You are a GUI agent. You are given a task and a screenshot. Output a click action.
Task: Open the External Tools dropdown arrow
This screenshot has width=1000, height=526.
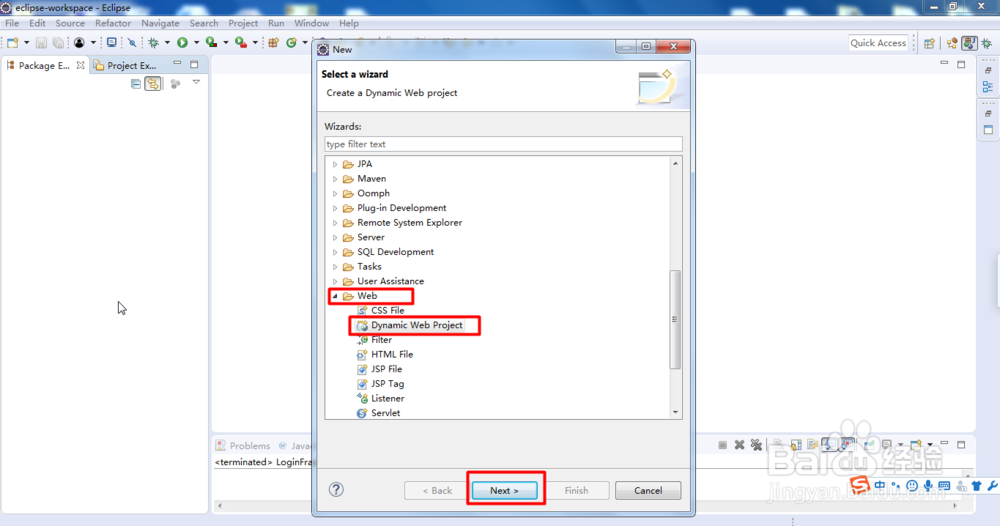click(254, 43)
